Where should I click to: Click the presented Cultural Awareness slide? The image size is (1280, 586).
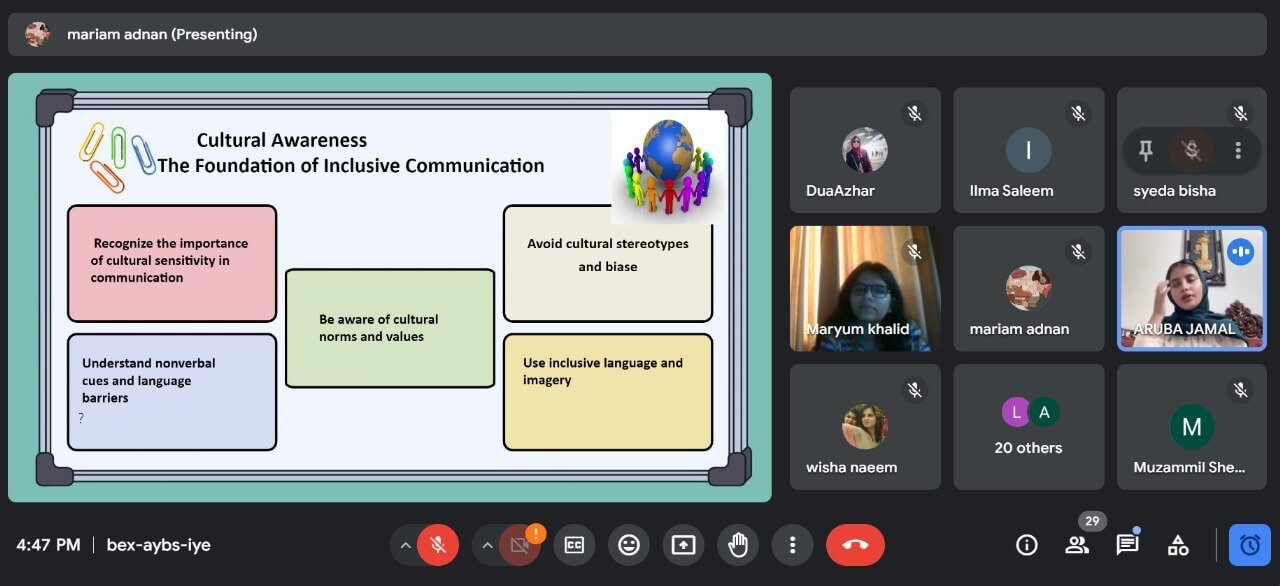(390, 287)
